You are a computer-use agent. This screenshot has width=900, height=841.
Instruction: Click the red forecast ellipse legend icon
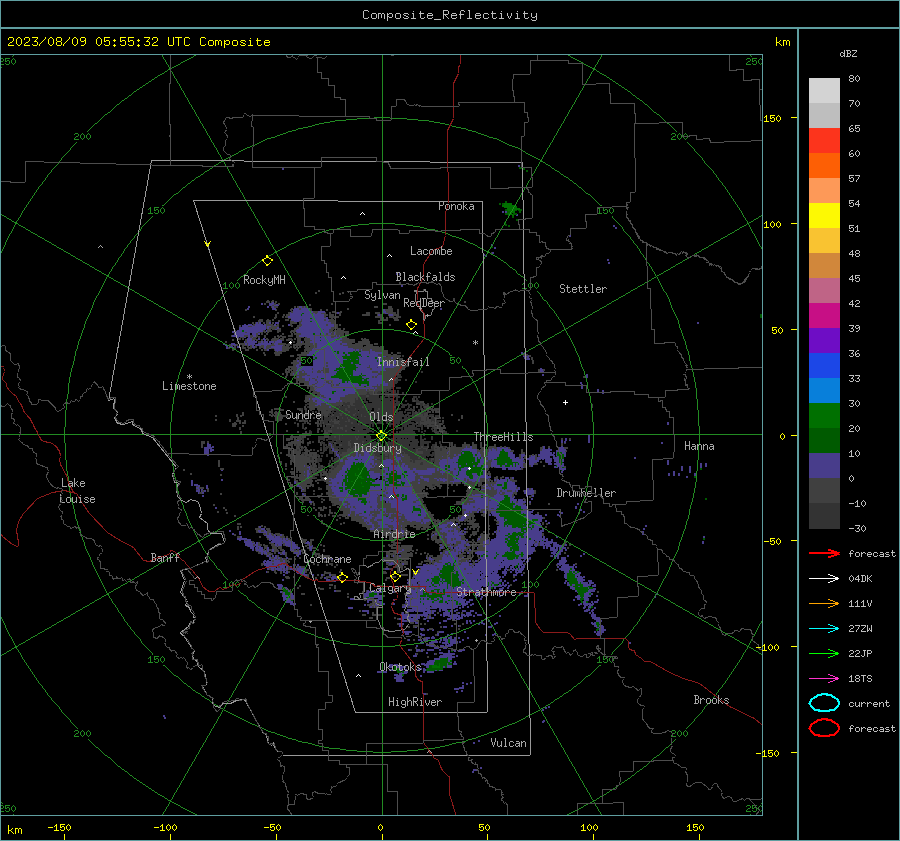click(824, 728)
